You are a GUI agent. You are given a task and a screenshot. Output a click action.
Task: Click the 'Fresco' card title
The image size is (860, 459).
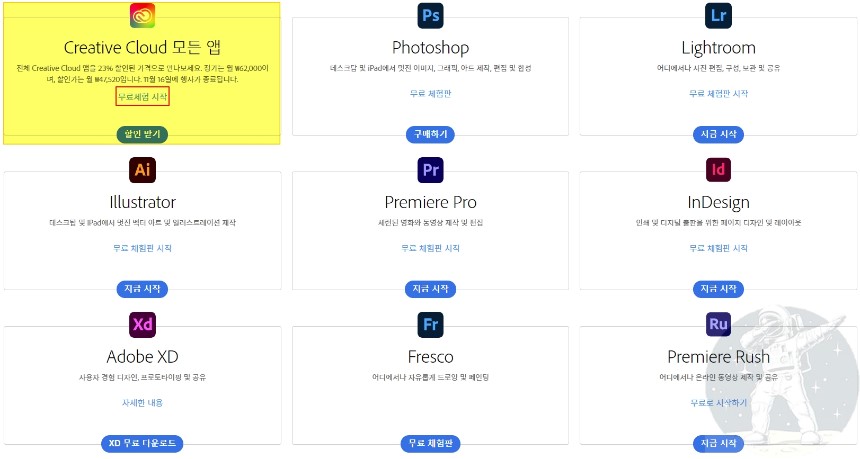click(x=431, y=357)
